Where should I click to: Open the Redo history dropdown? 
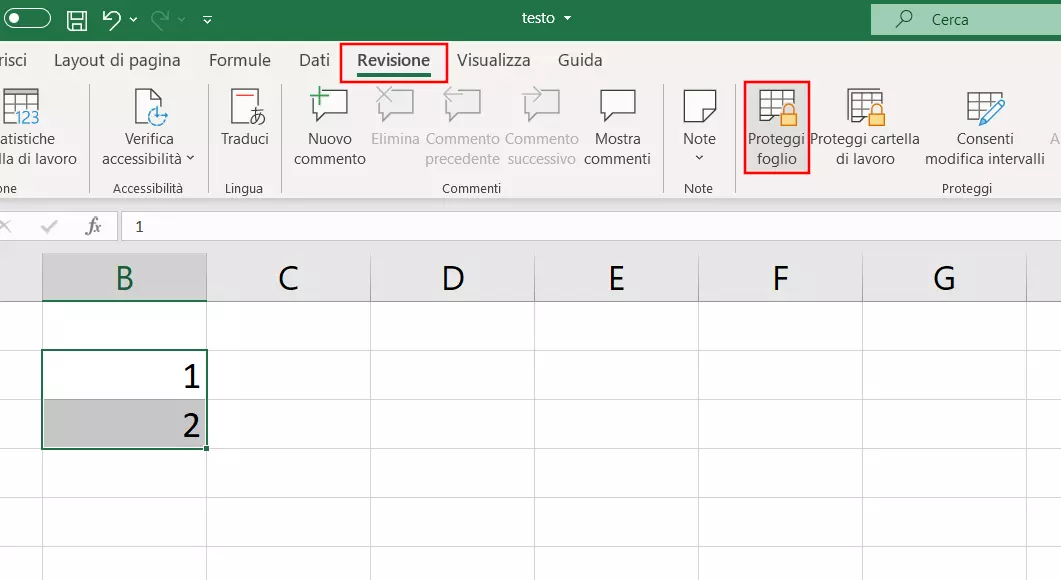[x=181, y=20]
